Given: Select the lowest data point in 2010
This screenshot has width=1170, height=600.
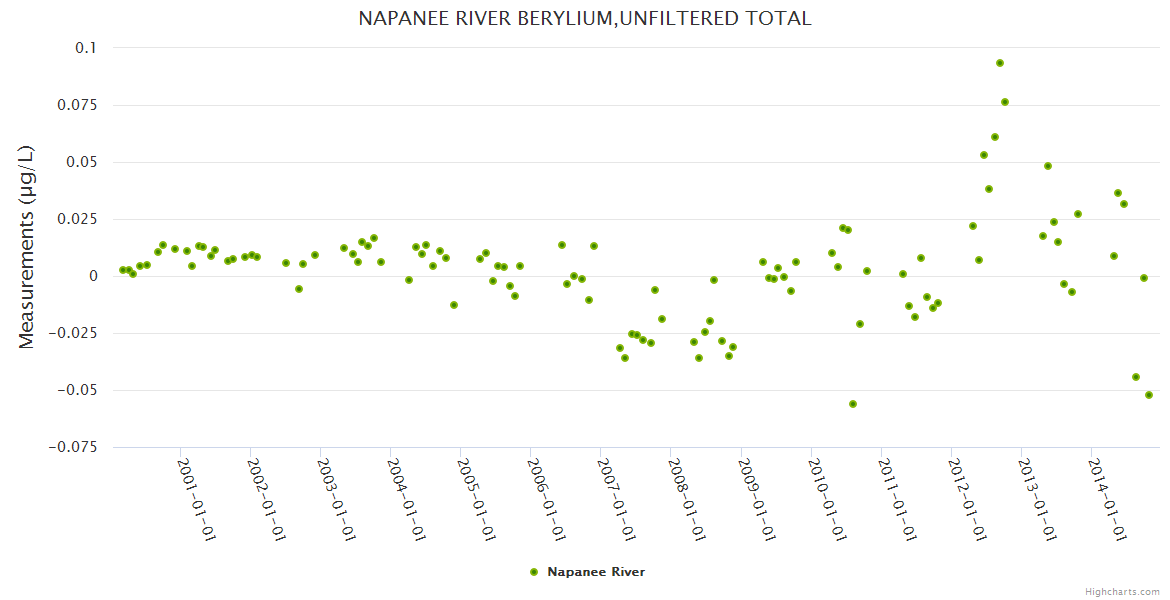Looking at the screenshot, I should pos(853,404).
